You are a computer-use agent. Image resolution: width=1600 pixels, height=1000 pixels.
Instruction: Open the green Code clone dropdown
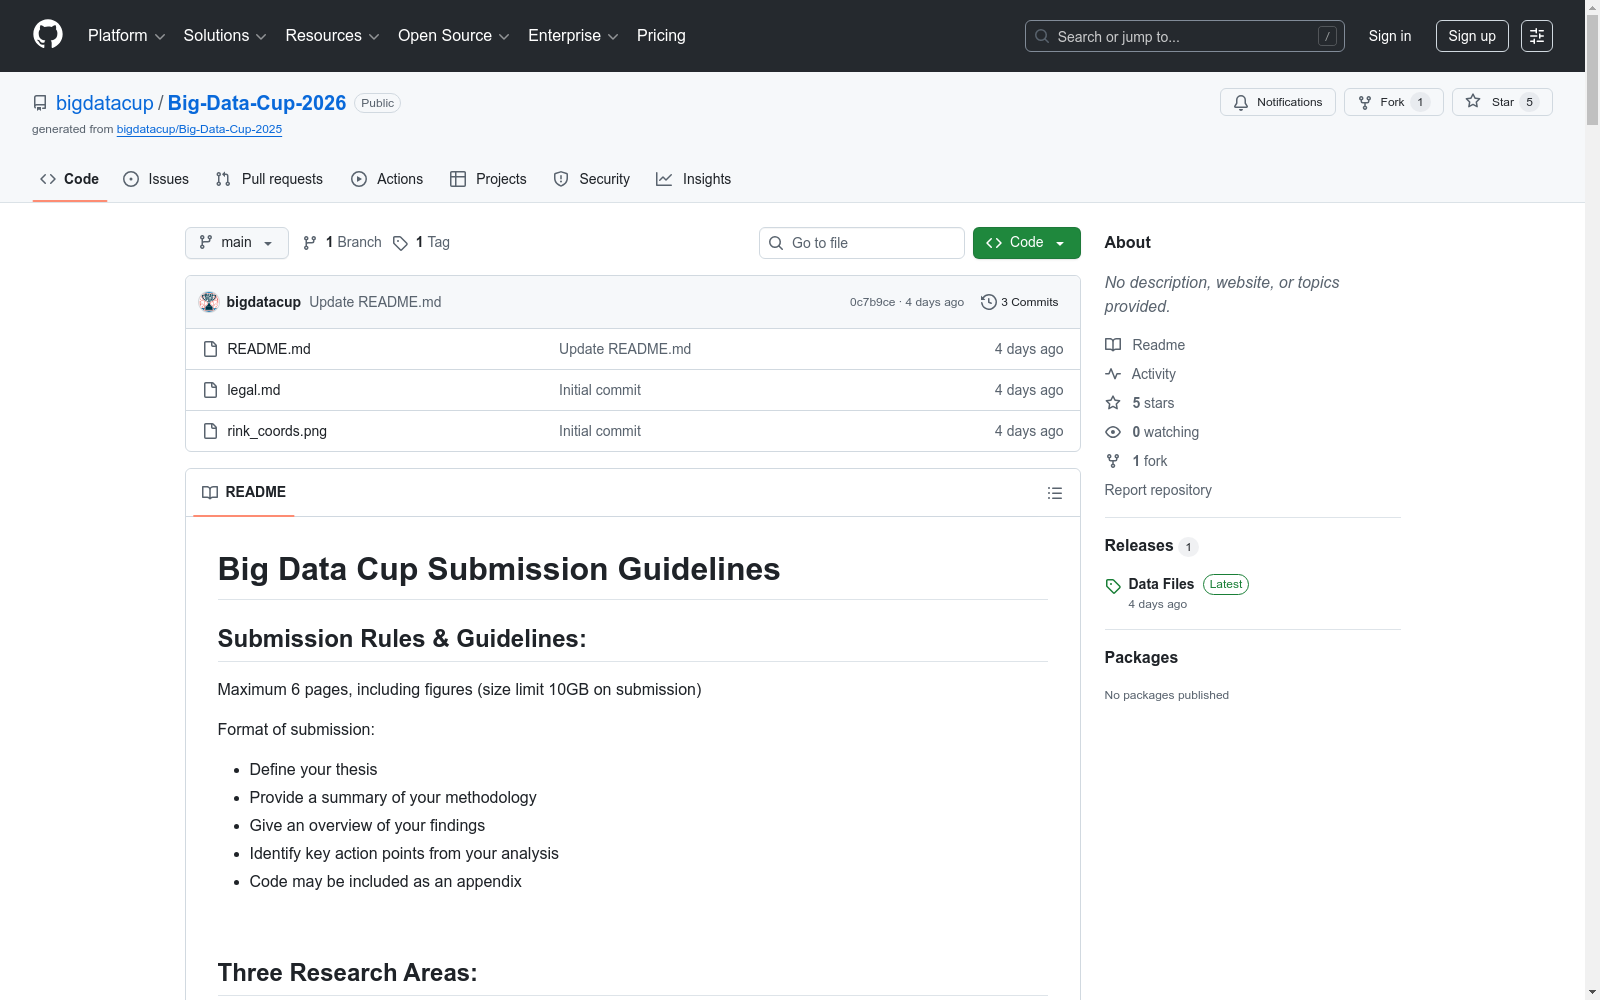1027,243
